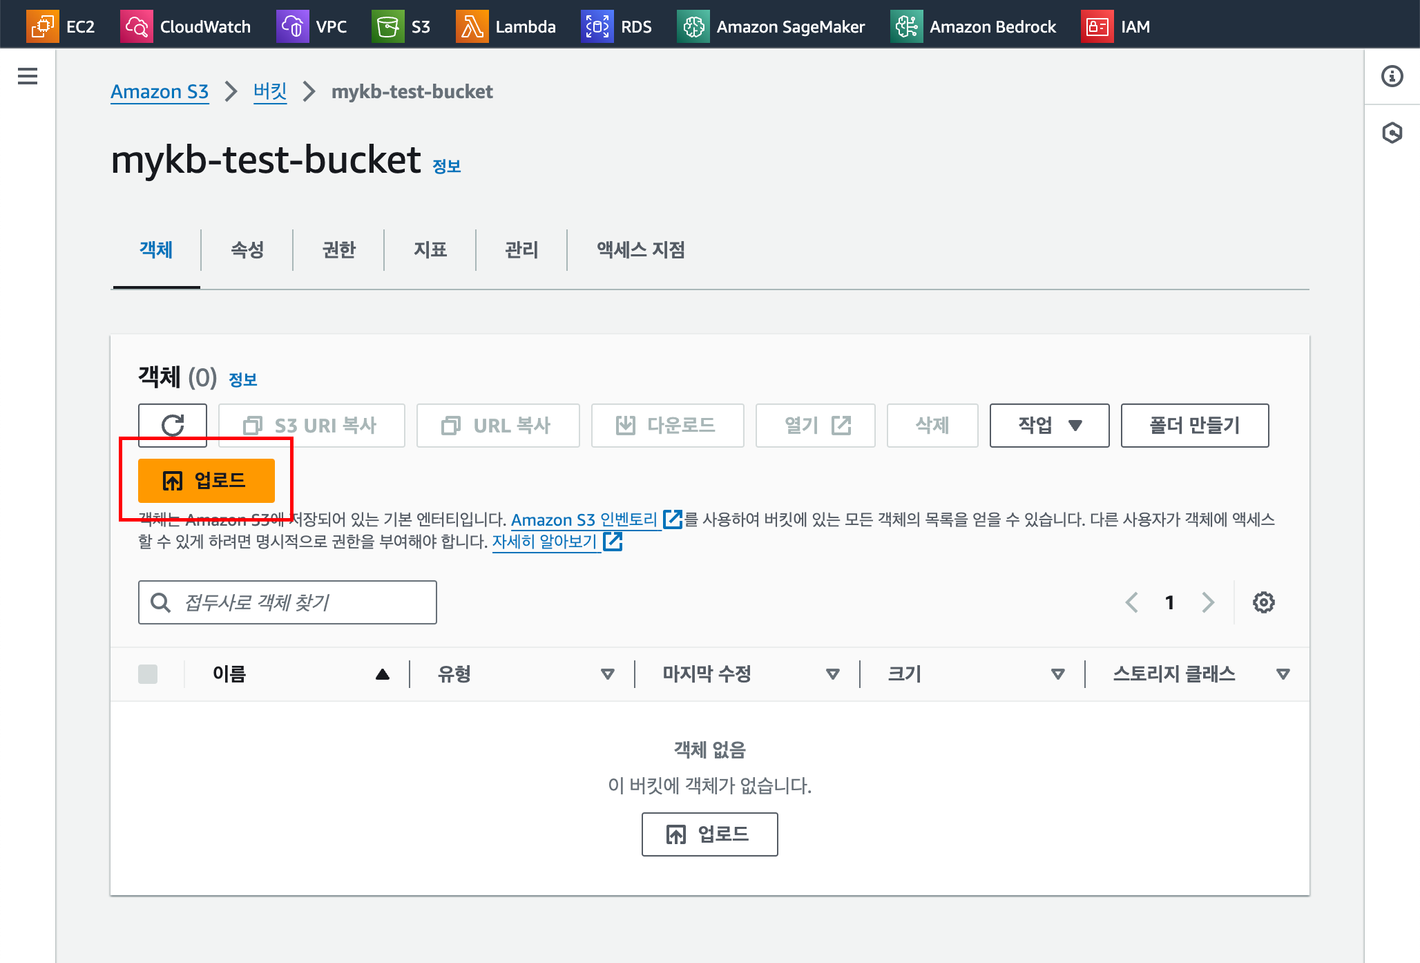Toggle the select-all objects checkbox
This screenshot has height=963, width=1420.
coord(148,674)
